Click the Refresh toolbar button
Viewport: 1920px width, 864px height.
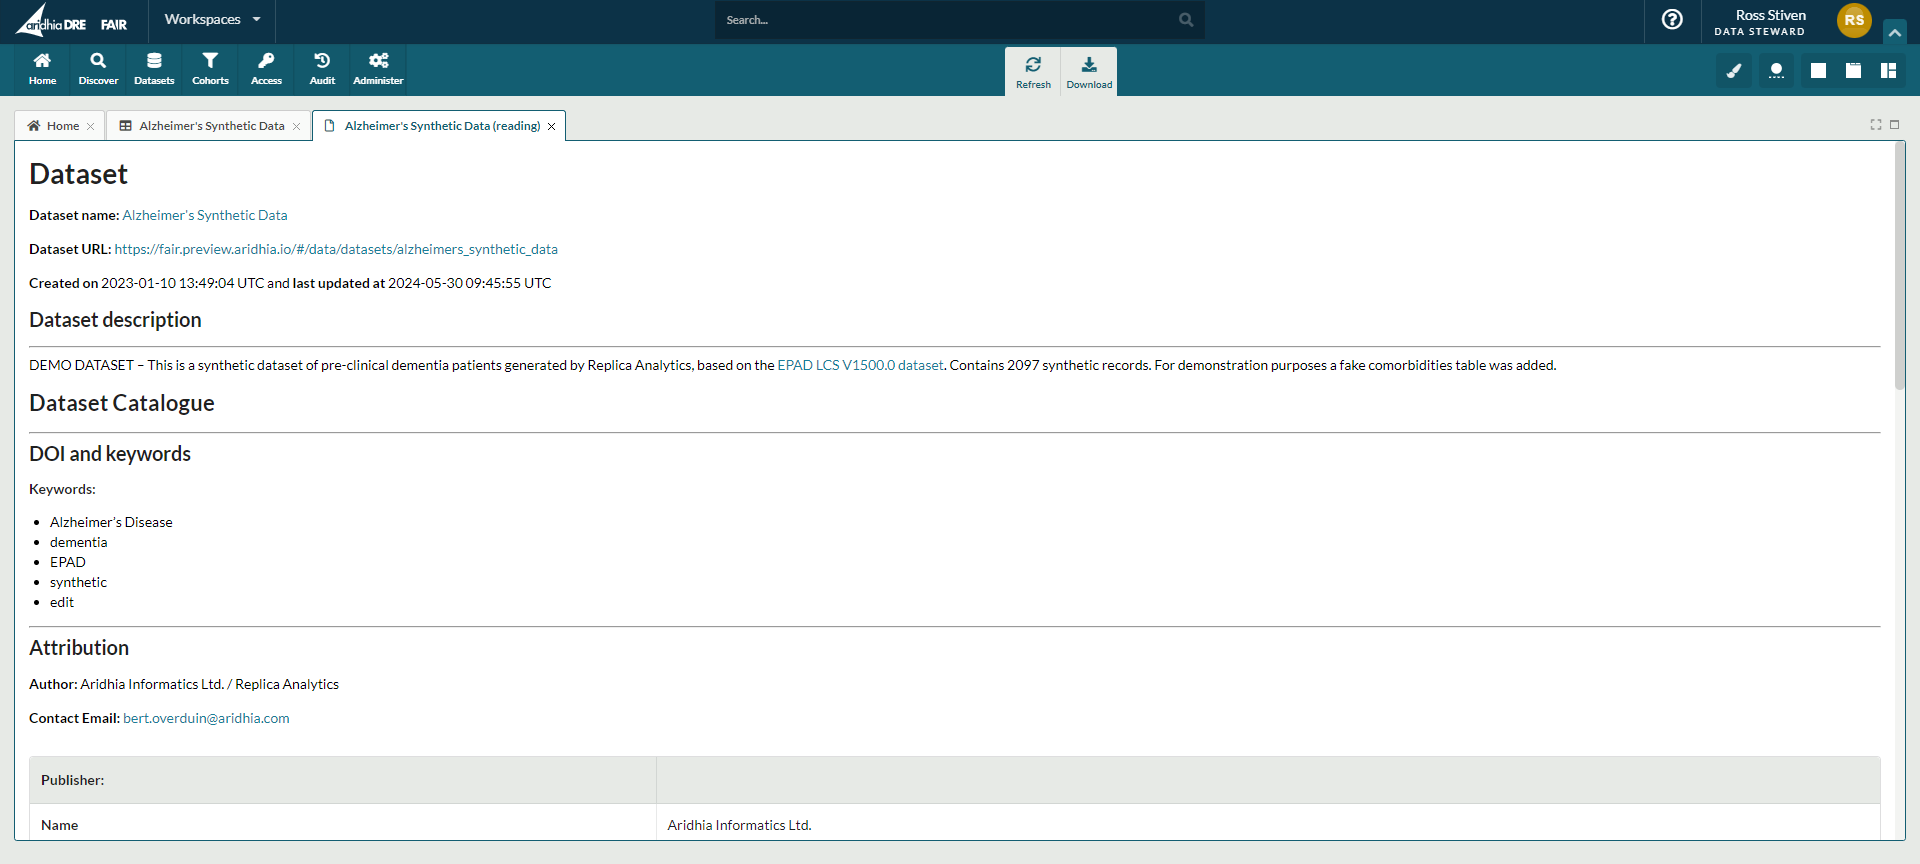point(1033,72)
